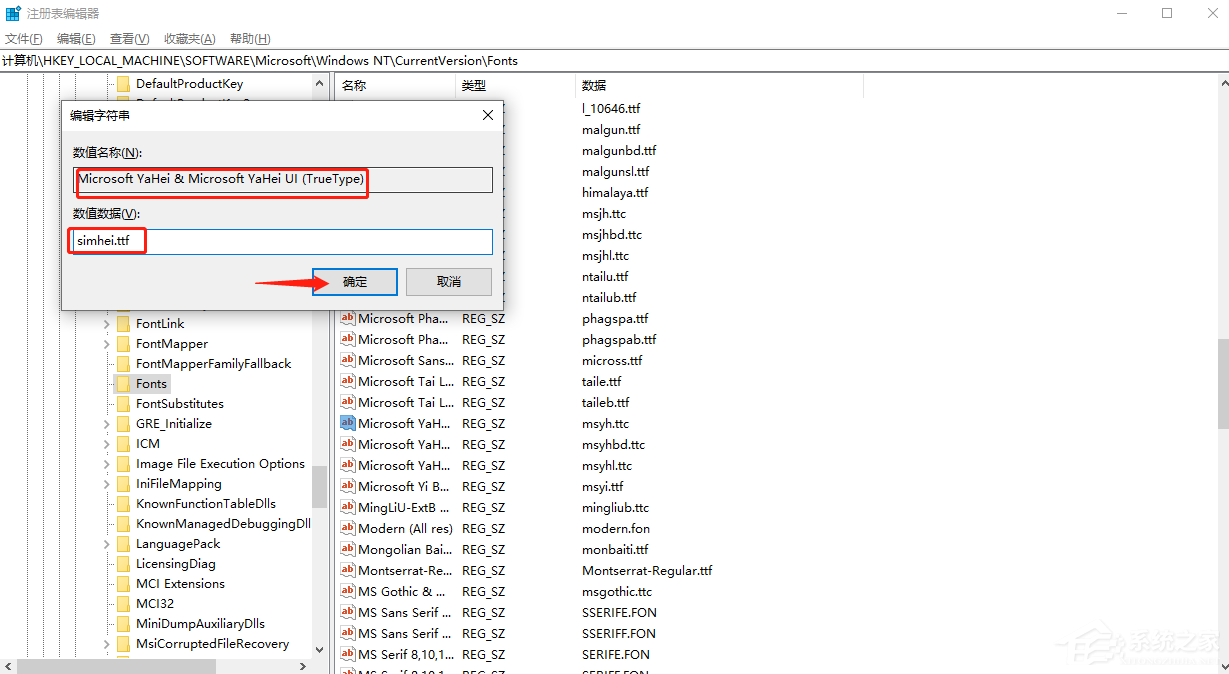This screenshot has width=1229, height=674.
Task: Click the Fonts folder icon in the tree
Action: point(122,383)
